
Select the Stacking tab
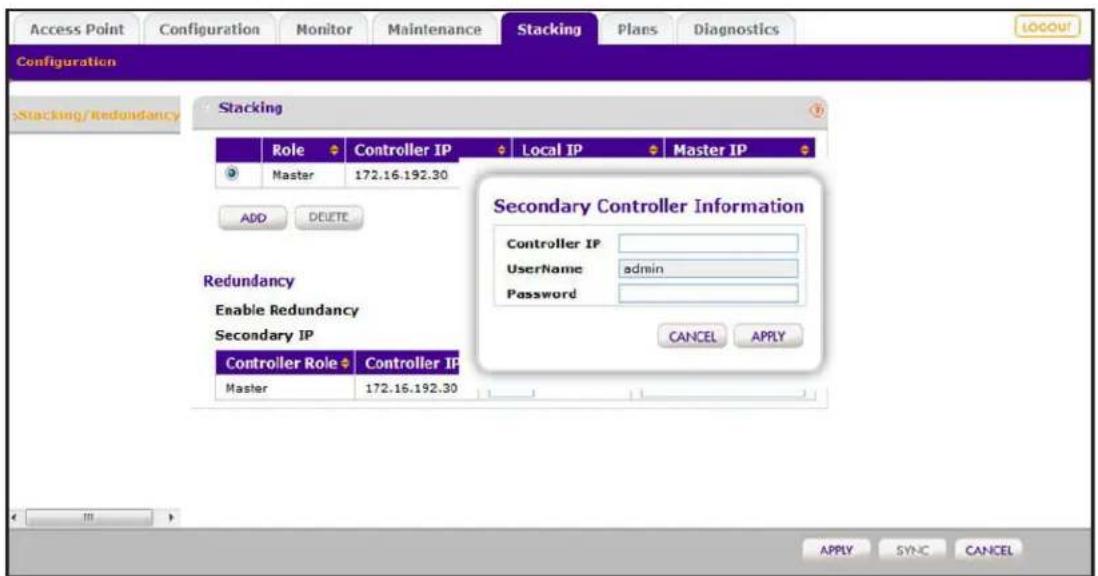549,29
